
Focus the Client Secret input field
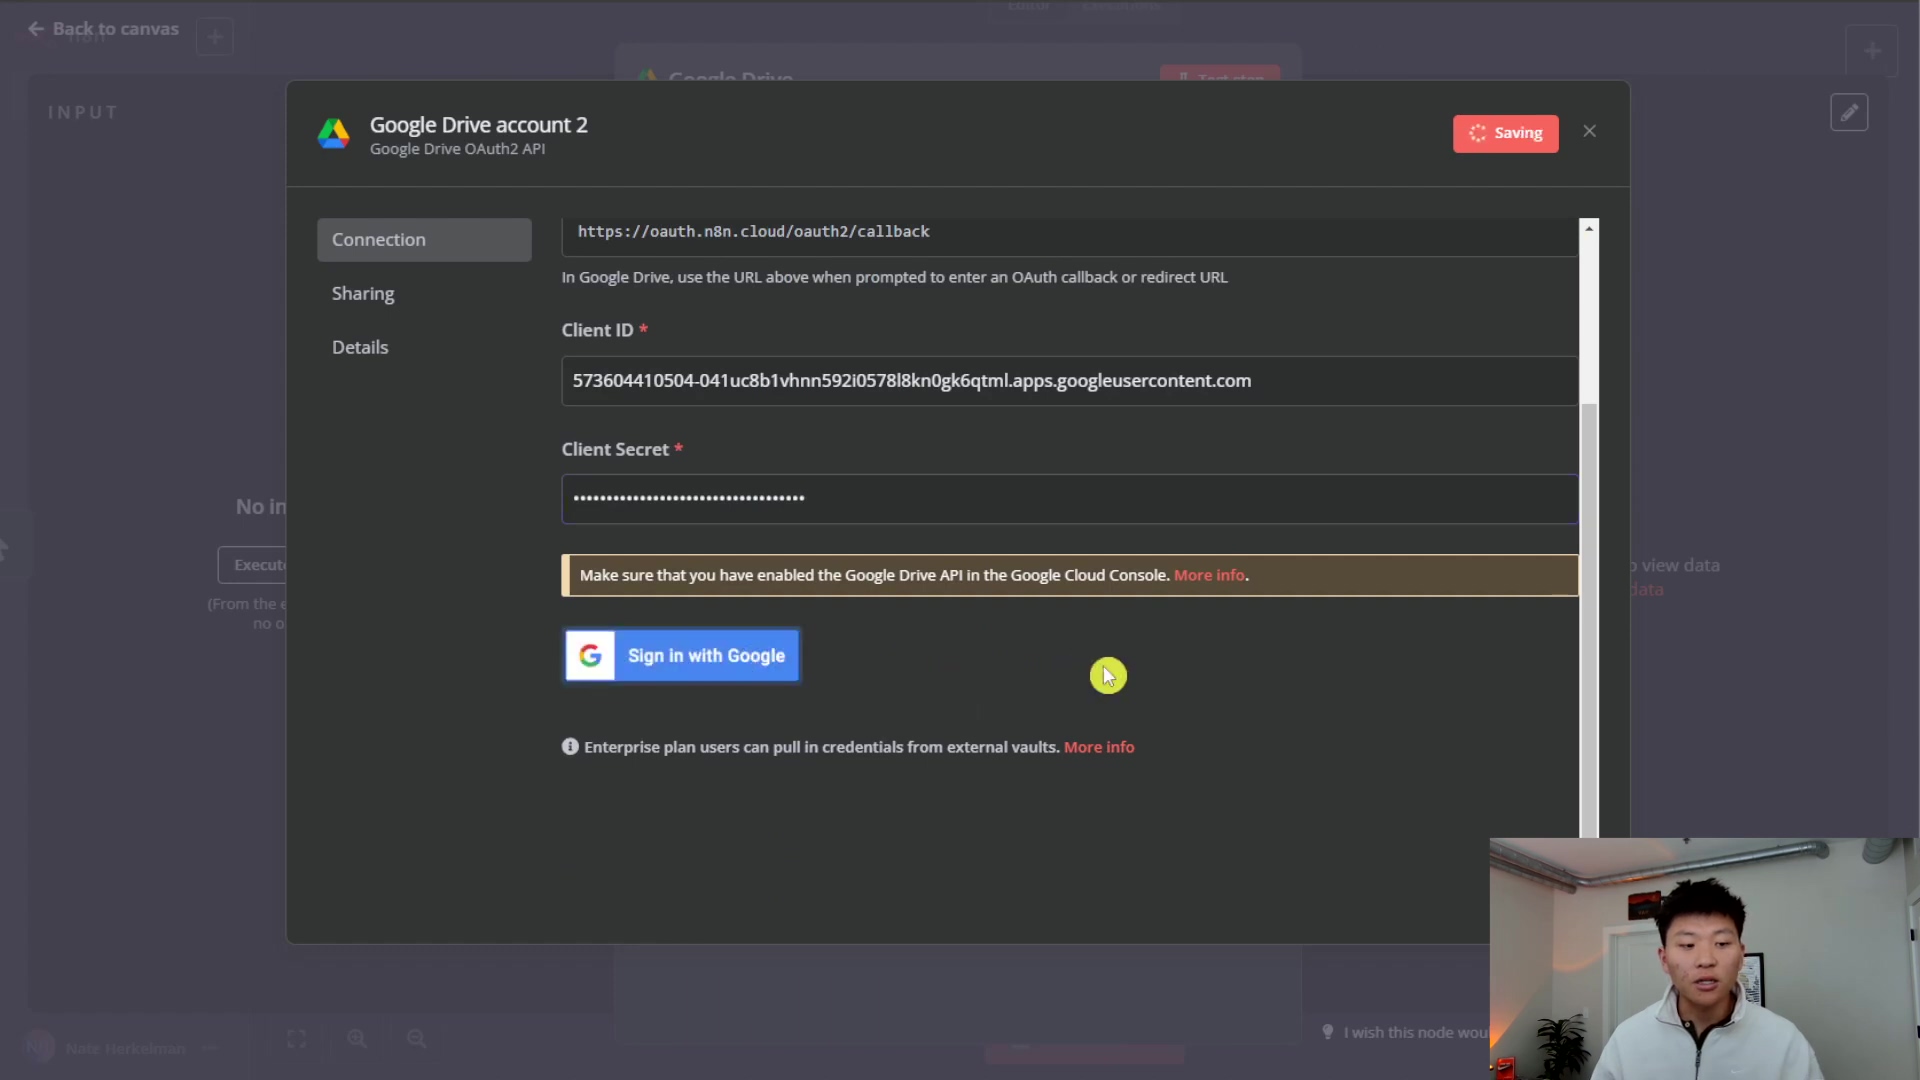[1069, 499]
